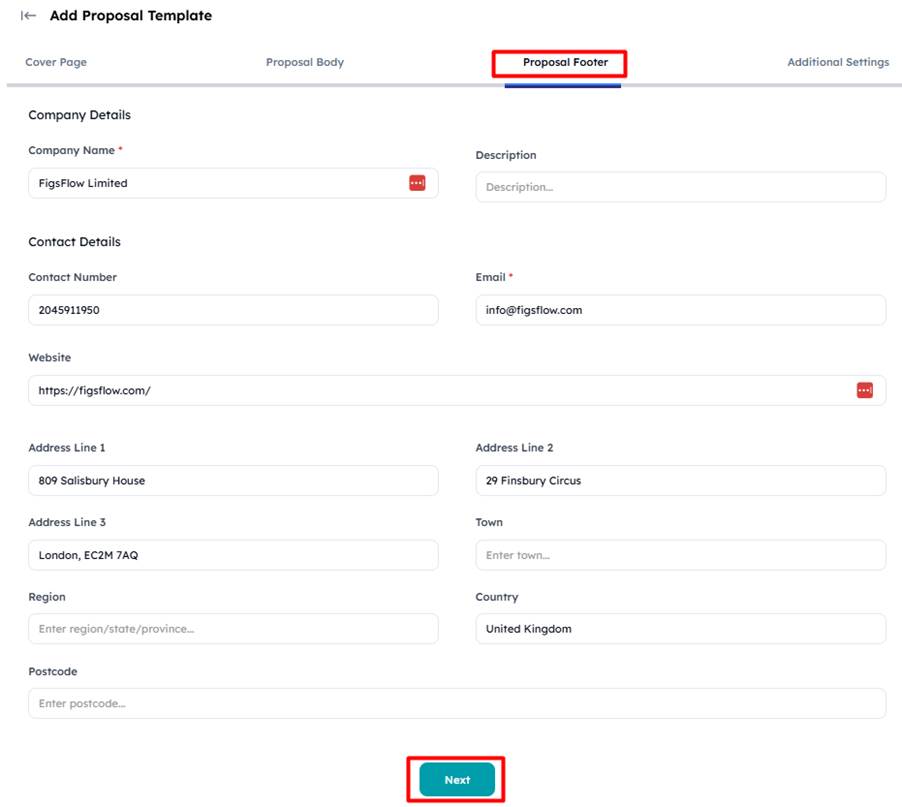Click the Address Line 1 field
The height and width of the screenshot is (807, 902).
point(233,480)
